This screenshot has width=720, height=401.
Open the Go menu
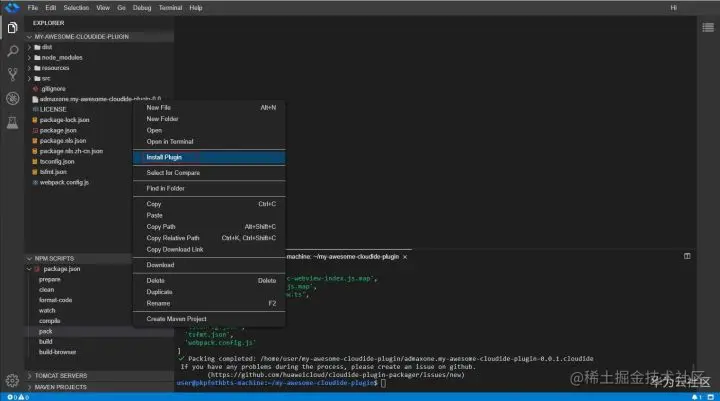click(121, 8)
